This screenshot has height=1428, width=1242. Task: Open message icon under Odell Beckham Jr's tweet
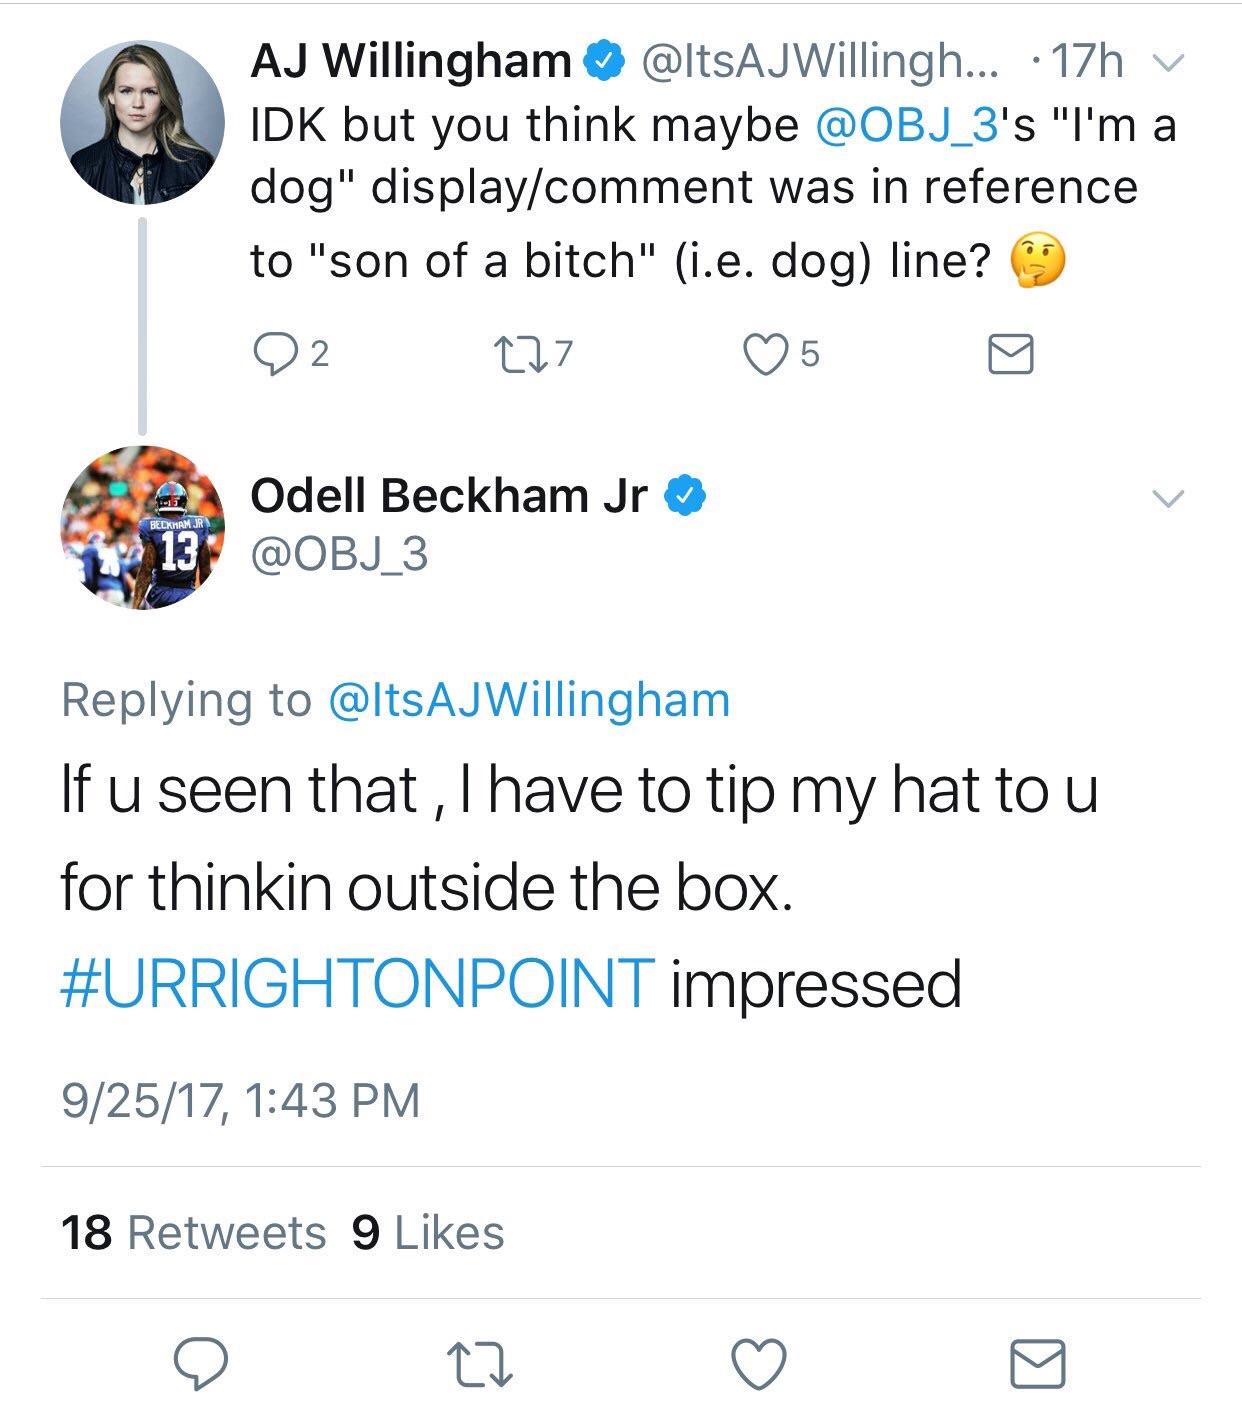pos(1040,1360)
